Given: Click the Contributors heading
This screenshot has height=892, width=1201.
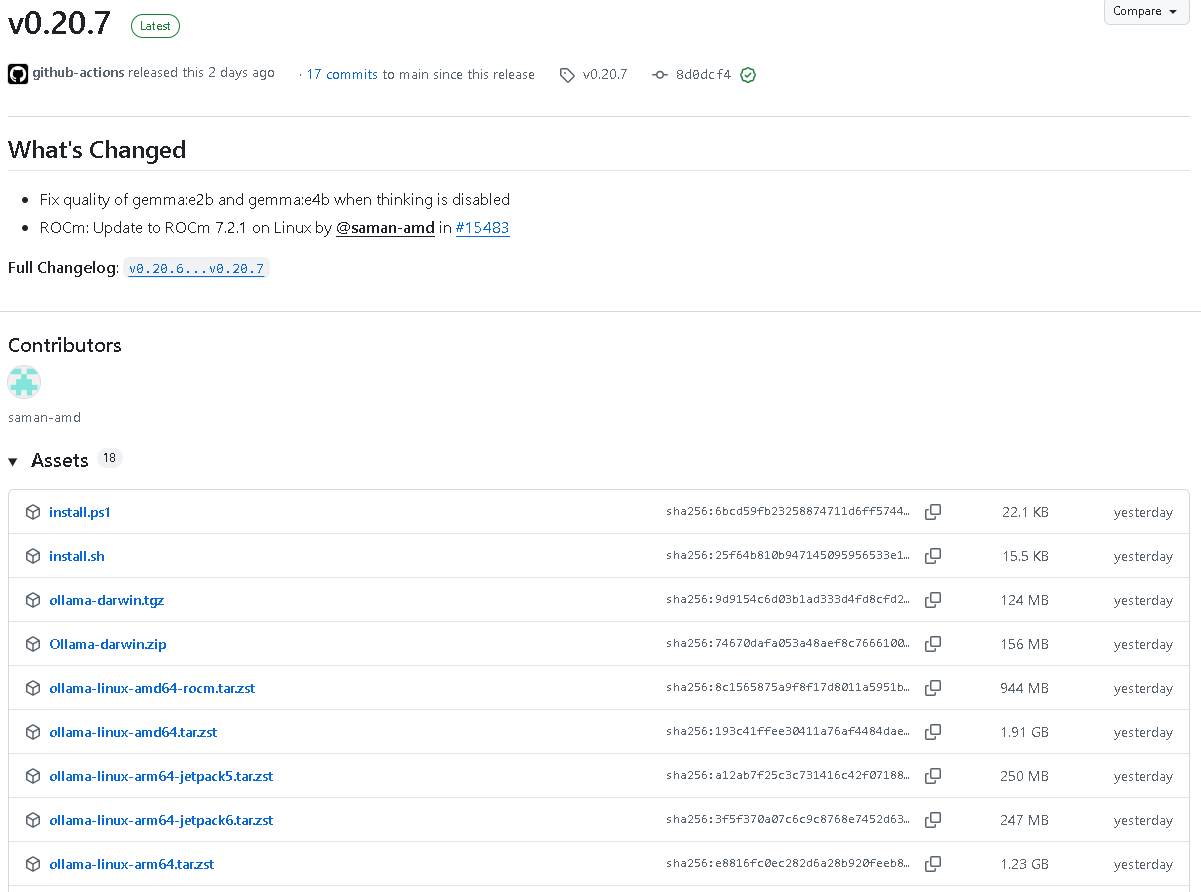Looking at the screenshot, I should pyautogui.click(x=65, y=345).
